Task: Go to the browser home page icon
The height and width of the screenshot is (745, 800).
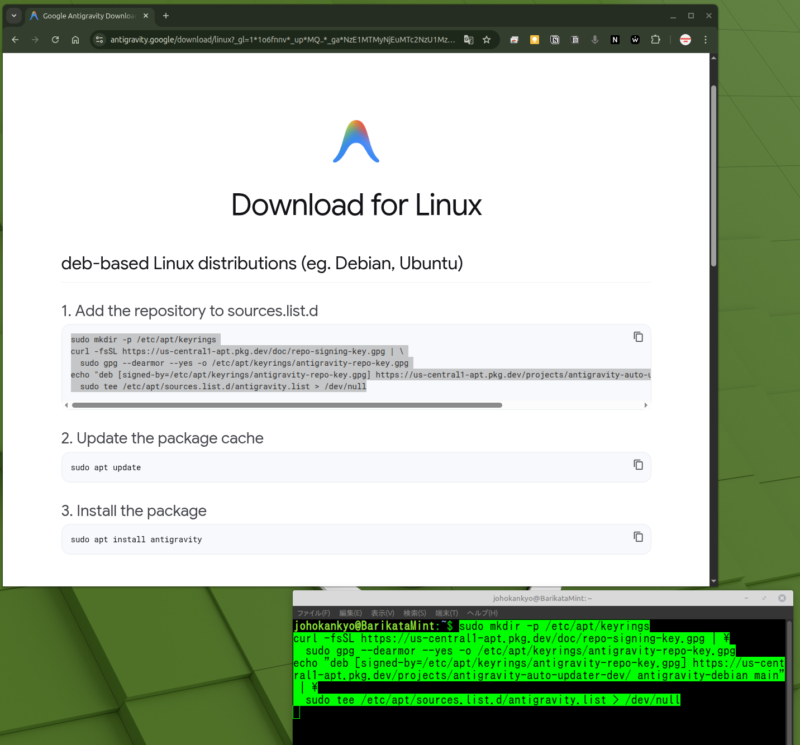Action: pos(76,40)
